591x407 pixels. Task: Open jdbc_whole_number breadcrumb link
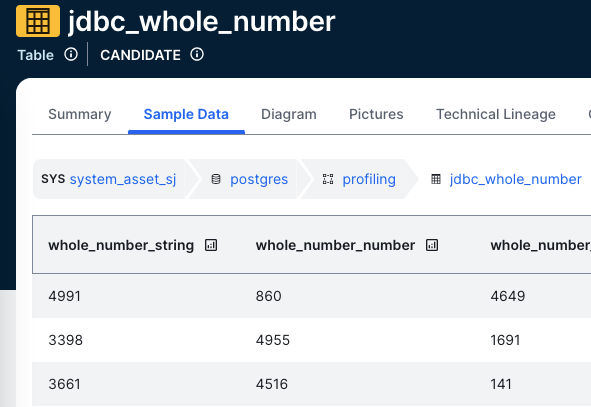click(x=516, y=179)
